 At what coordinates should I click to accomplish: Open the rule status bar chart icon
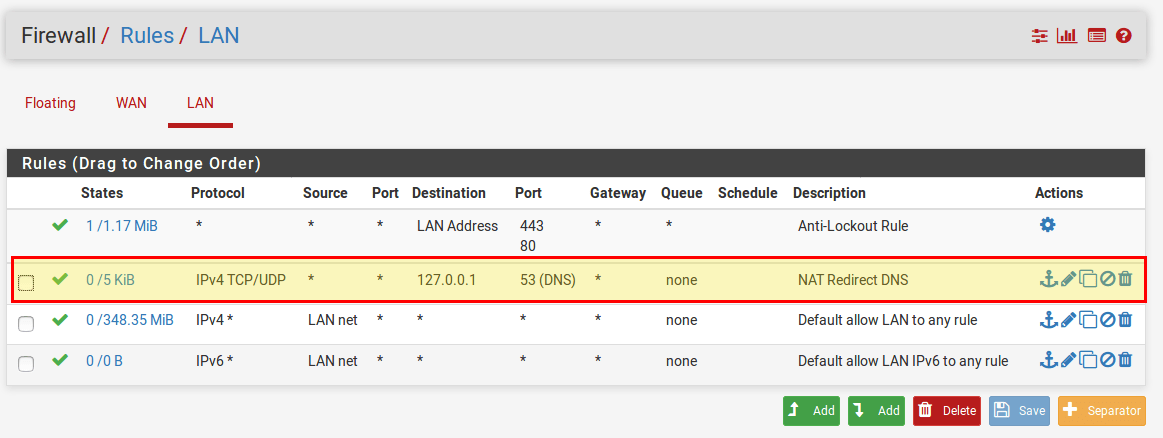point(1067,36)
